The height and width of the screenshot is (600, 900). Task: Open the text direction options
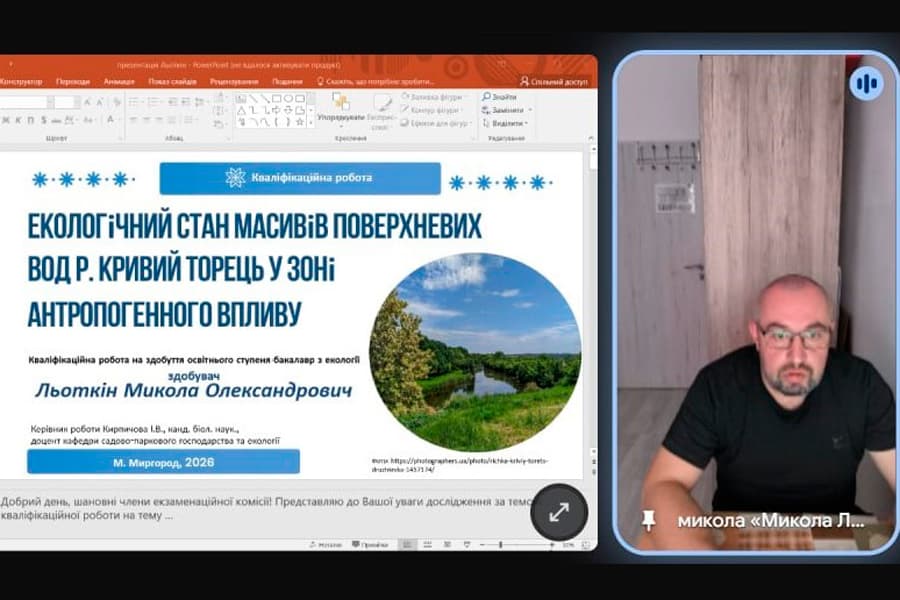(220, 96)
